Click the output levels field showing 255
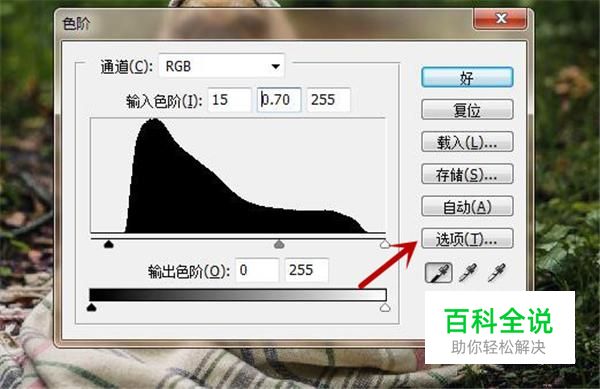The image size is (600, 389). [x=307, y=270]
